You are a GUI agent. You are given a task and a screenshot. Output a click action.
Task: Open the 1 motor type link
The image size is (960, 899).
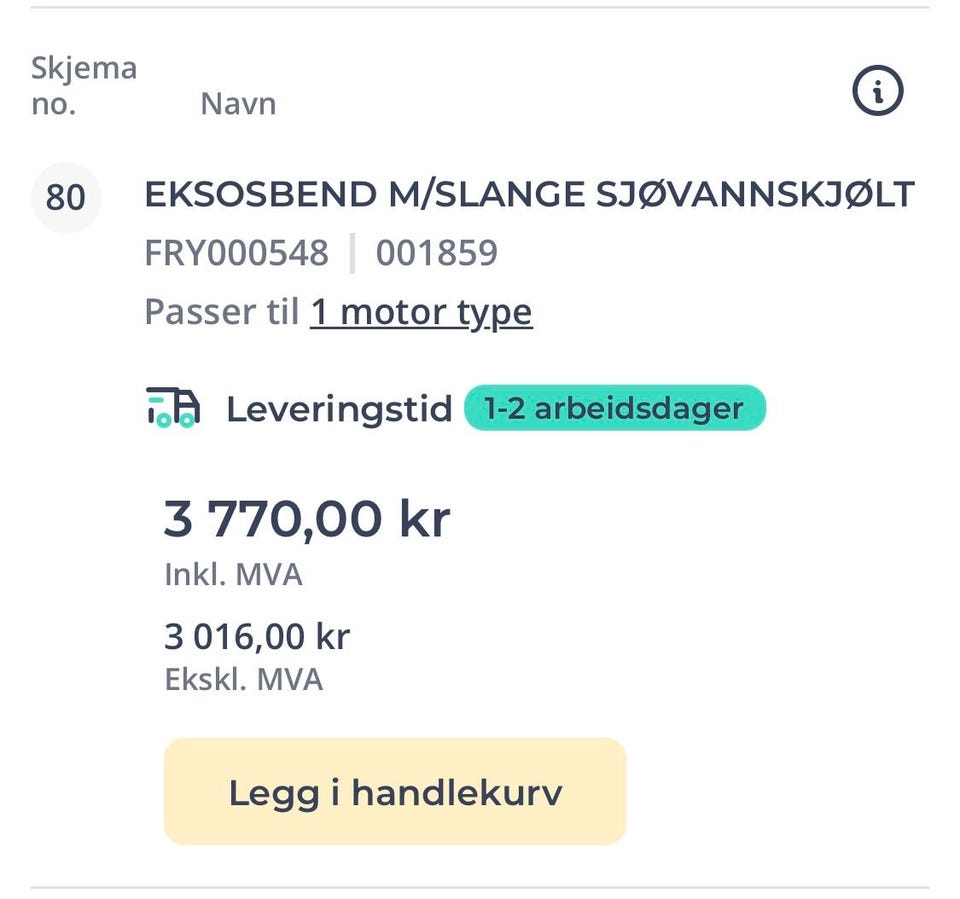[421, 313]
